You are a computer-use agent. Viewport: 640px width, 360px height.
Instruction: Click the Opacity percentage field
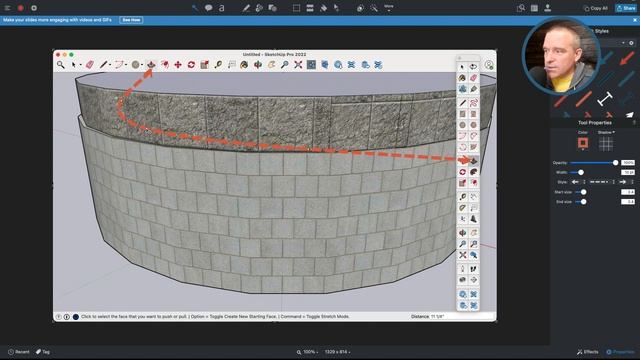pos(628,162)
